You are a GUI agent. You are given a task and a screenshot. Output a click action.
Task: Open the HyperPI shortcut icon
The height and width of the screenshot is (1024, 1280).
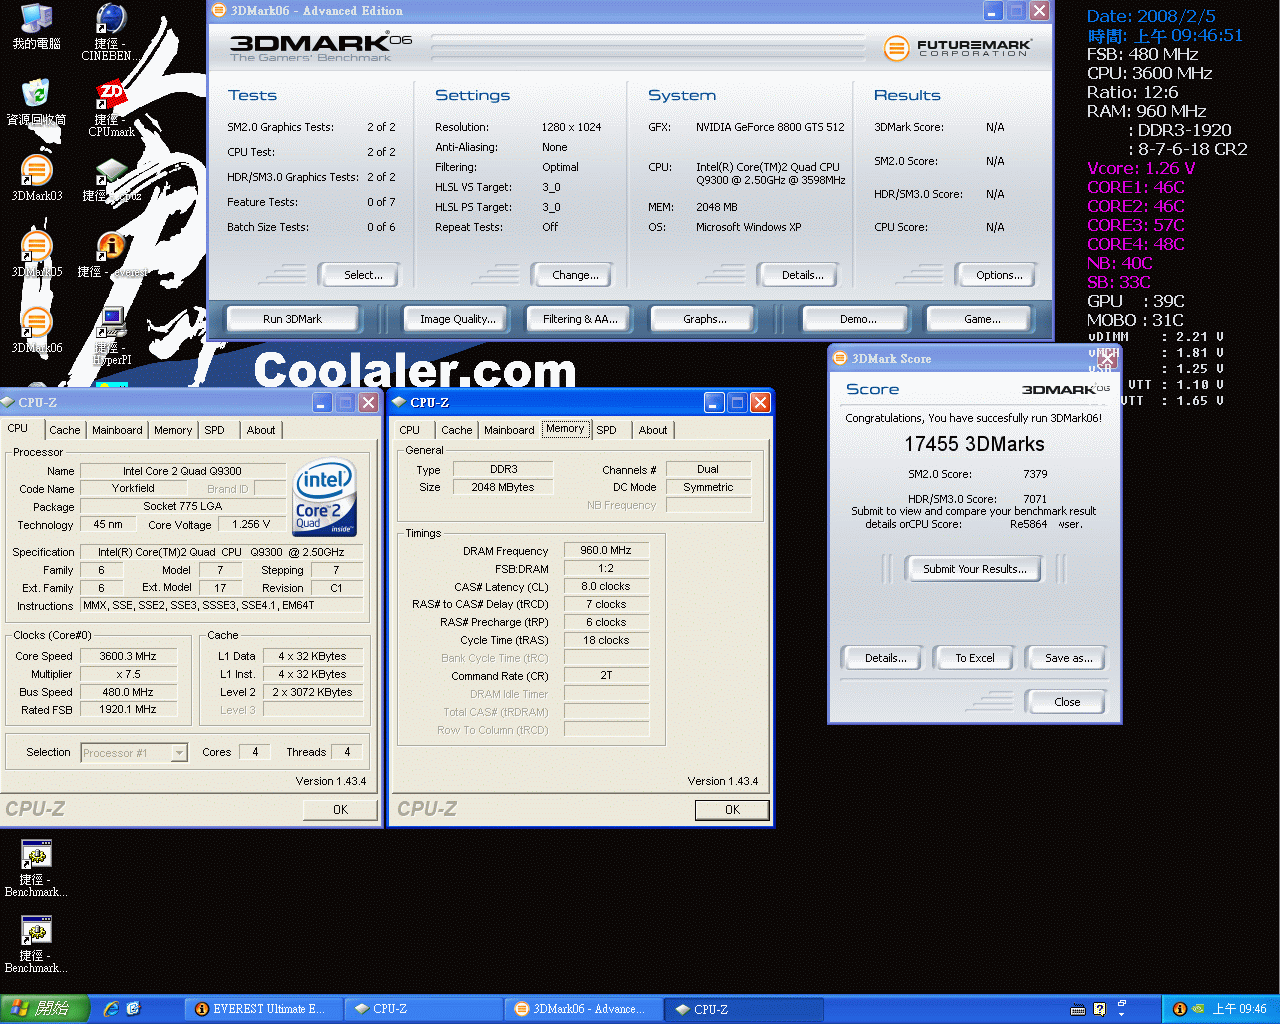point(111,336)
